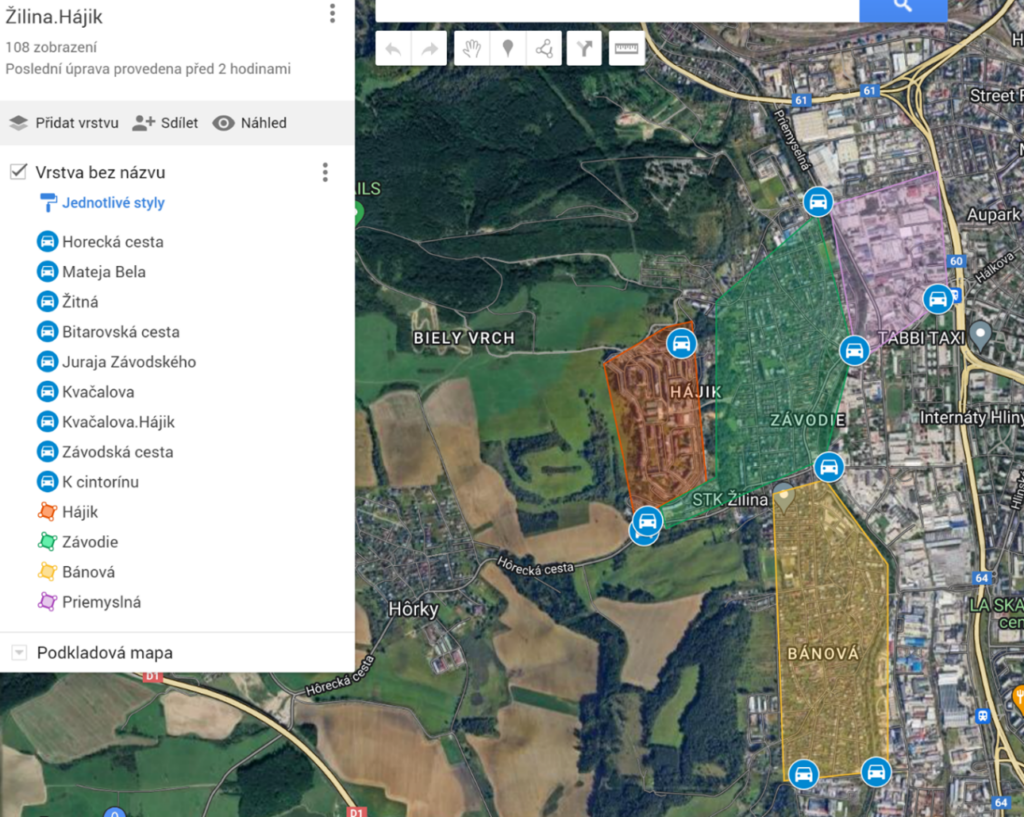
Task: Select the bus marker inside the Hájik polygon
Action: (683, 343)
